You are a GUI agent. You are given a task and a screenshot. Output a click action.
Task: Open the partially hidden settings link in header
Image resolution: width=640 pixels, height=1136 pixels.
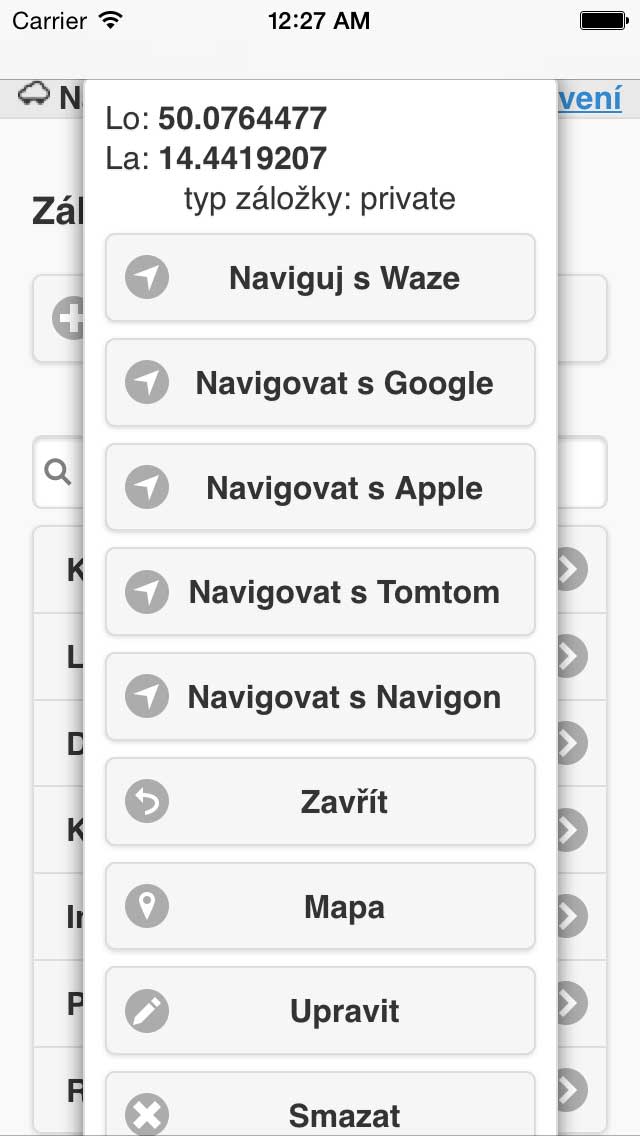(x=590, y=98)
